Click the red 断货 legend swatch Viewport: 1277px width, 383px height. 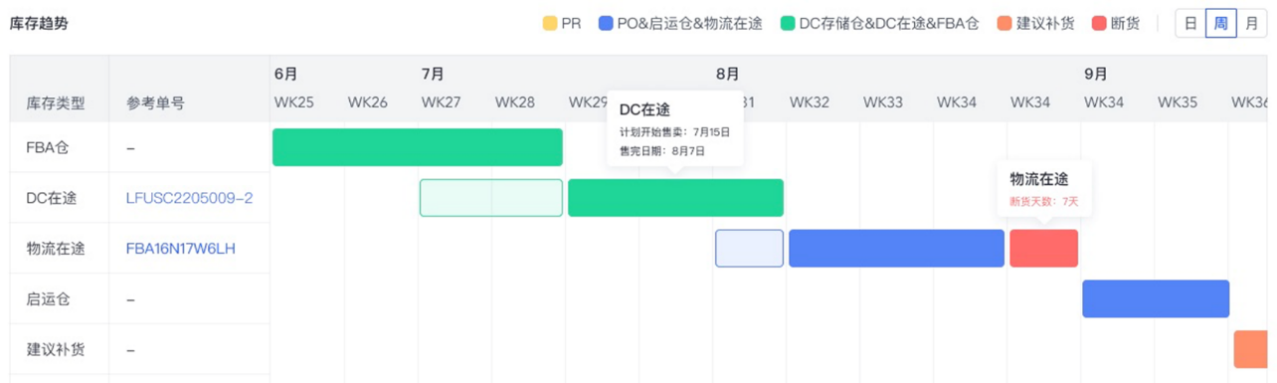[x=1099, y=23]
